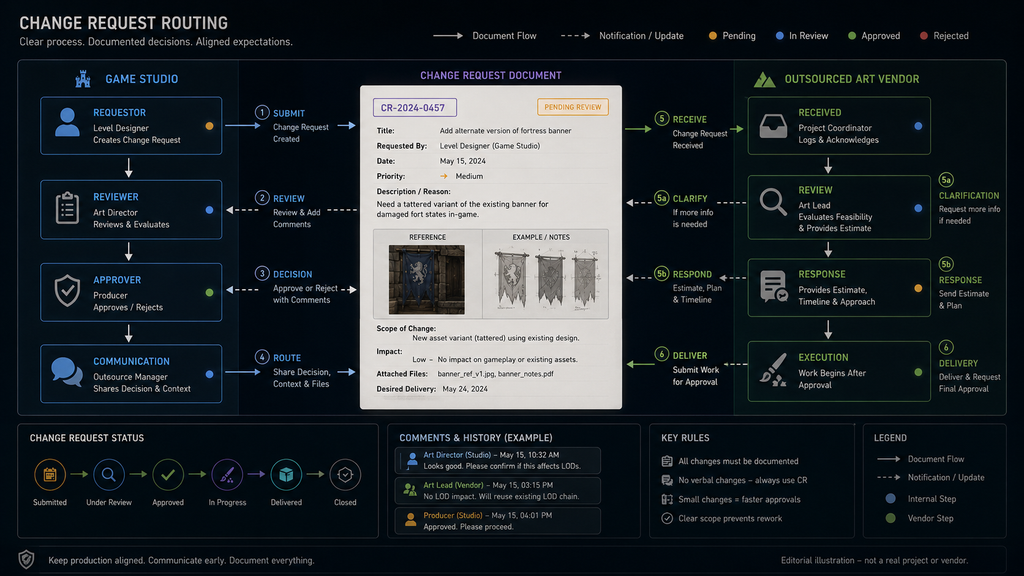Screen dimensions: 1024x576
Task: Click the Received inbox tray icon
Action: [x=773, y=126]
